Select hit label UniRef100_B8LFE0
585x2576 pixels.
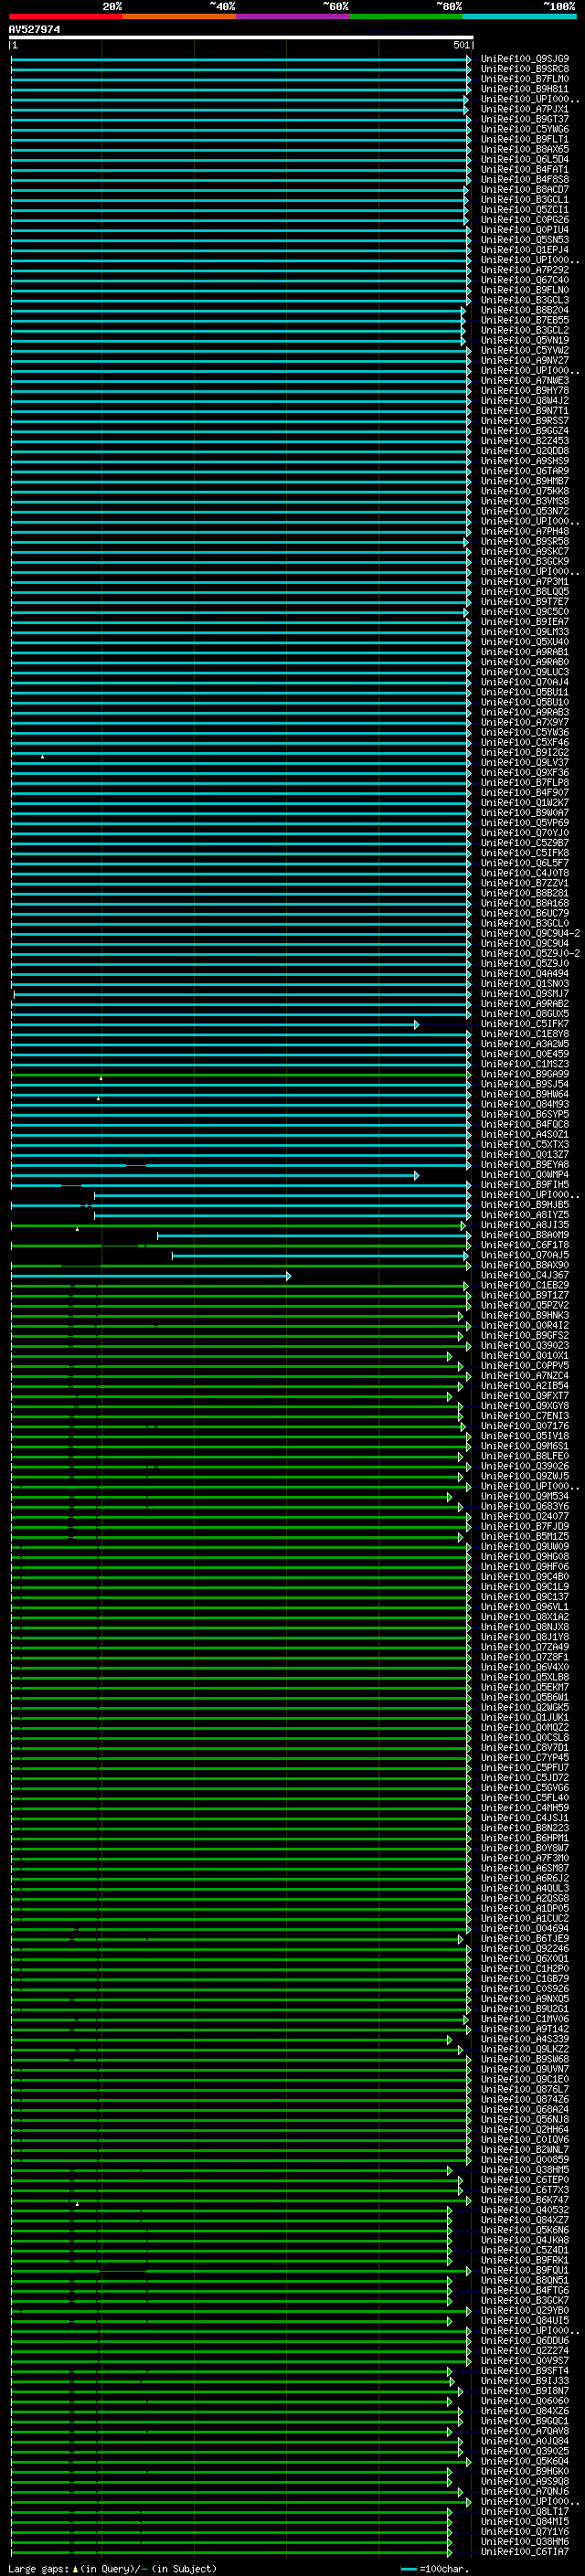pos(525,1456)
